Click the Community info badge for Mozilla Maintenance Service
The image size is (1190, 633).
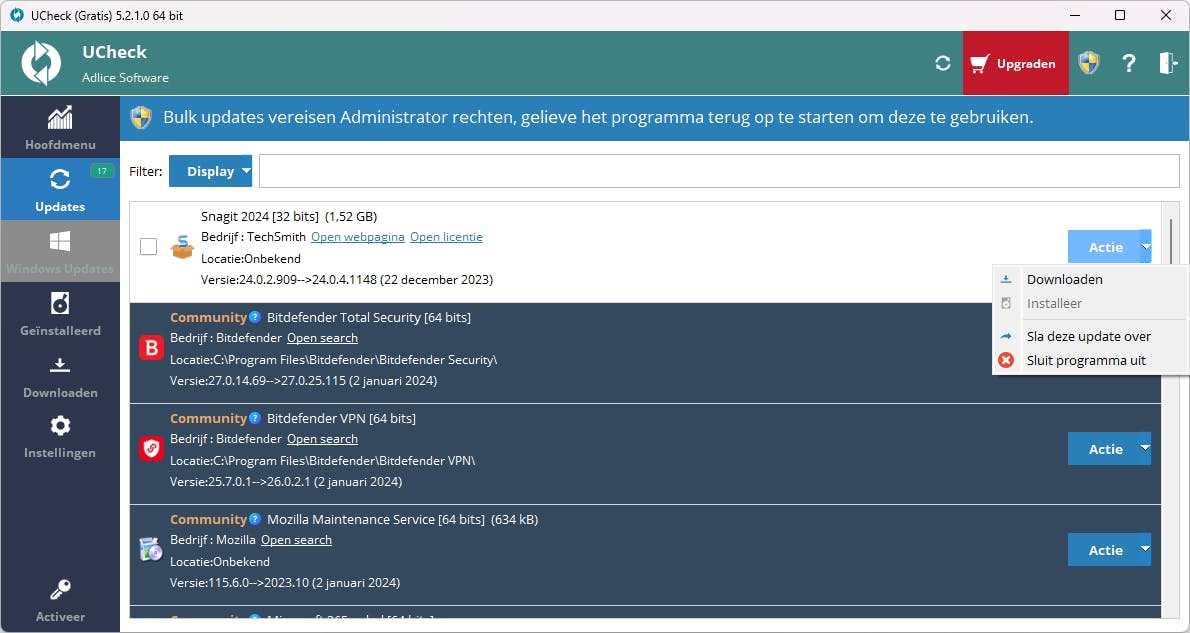coord(255,519)
